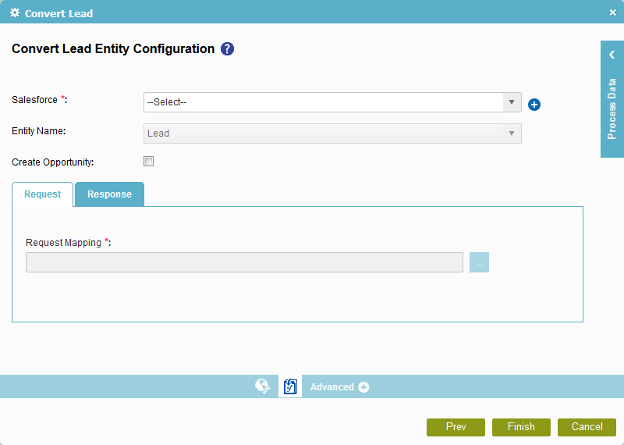Close the Convert Lead dialog
Viewport: 624px width, 445px height.
point(613,13)
